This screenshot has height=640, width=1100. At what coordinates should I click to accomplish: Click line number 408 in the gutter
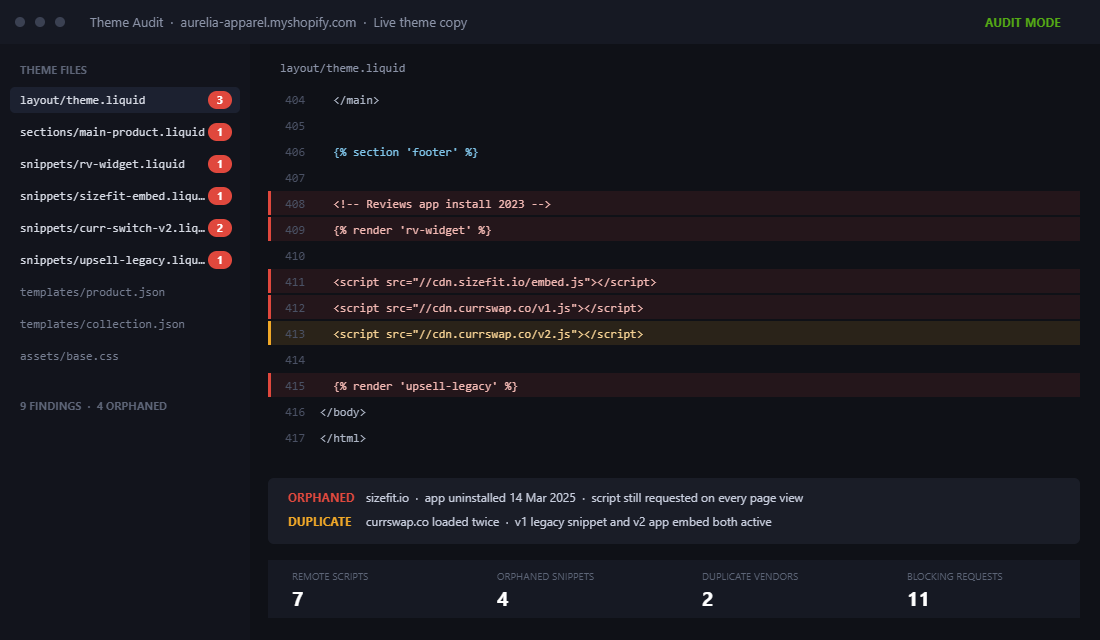pos(295,204)
